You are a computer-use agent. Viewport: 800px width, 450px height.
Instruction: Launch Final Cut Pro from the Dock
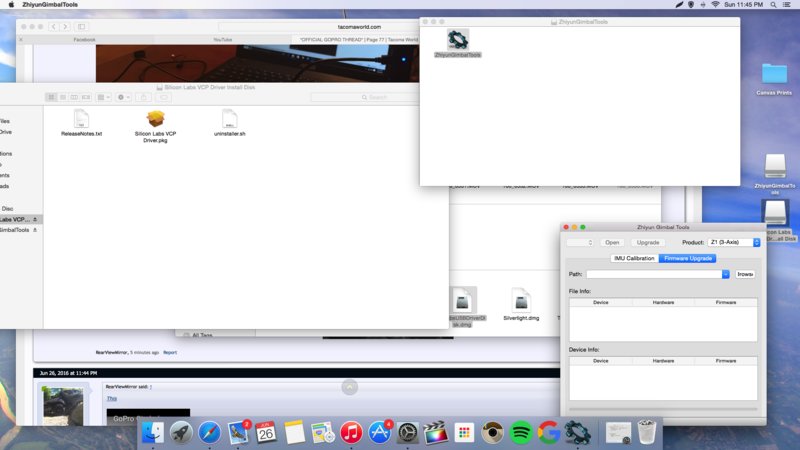436,433
